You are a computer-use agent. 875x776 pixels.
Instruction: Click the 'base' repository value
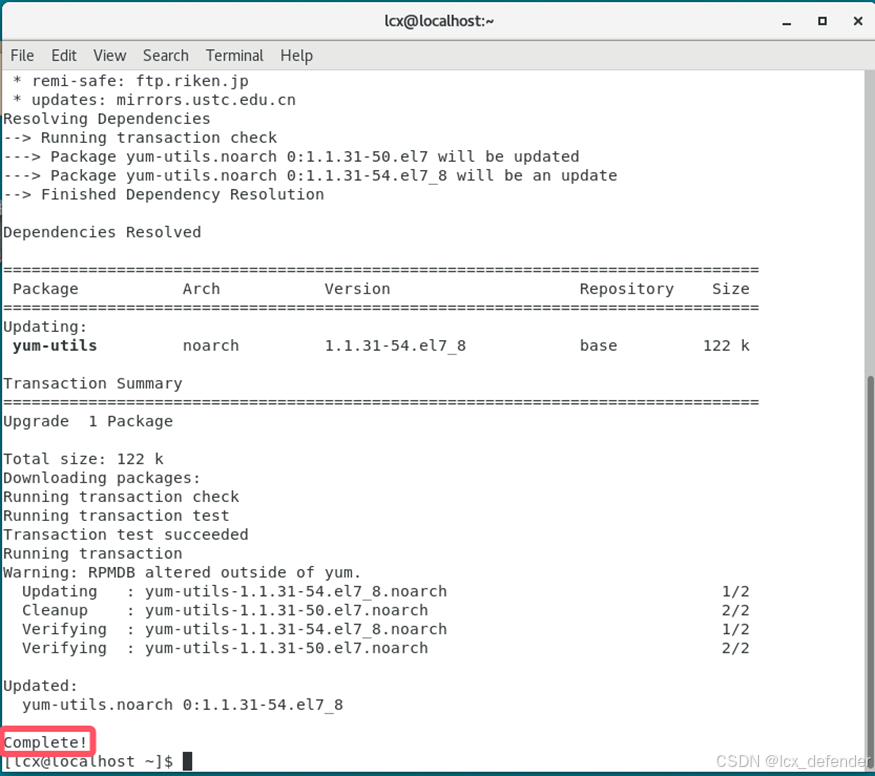pyautogui.click(x=599, y=346)
